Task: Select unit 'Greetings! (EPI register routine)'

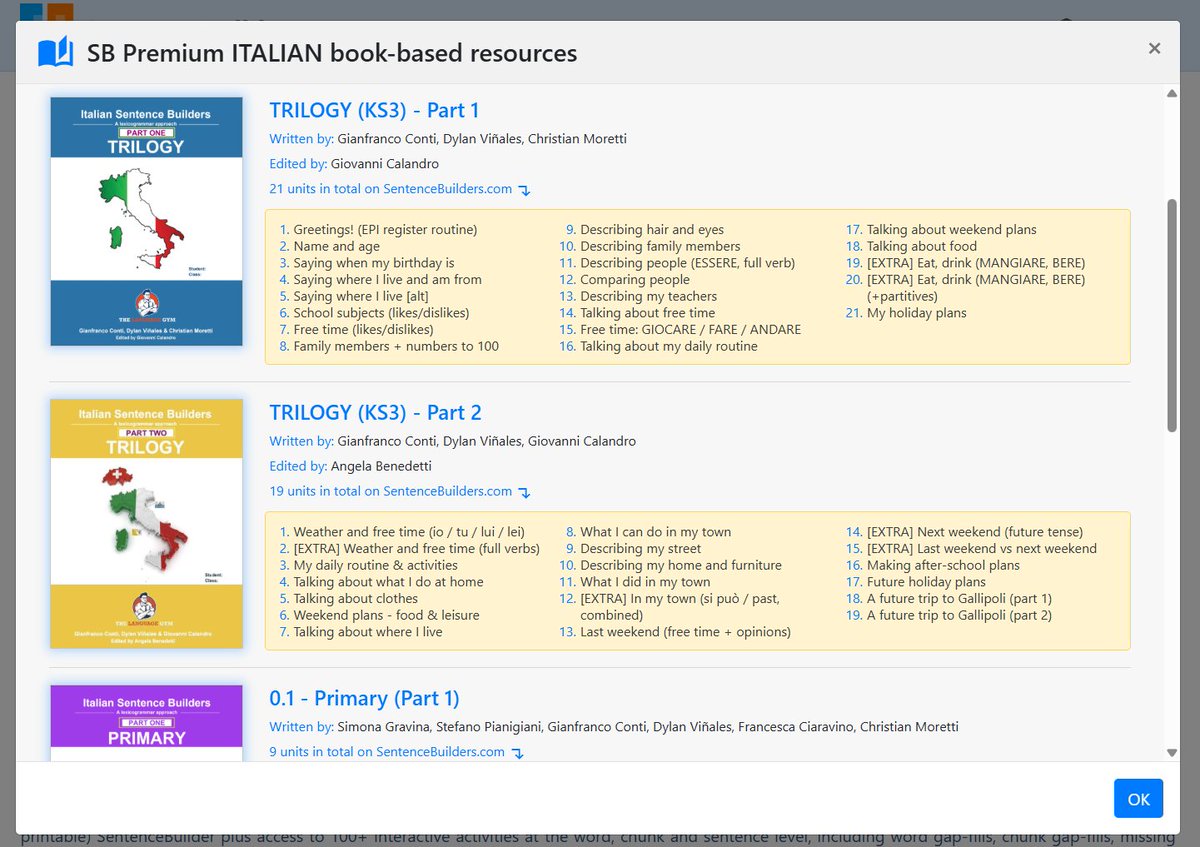Action: pyautogui.click(x=385, y=230)
